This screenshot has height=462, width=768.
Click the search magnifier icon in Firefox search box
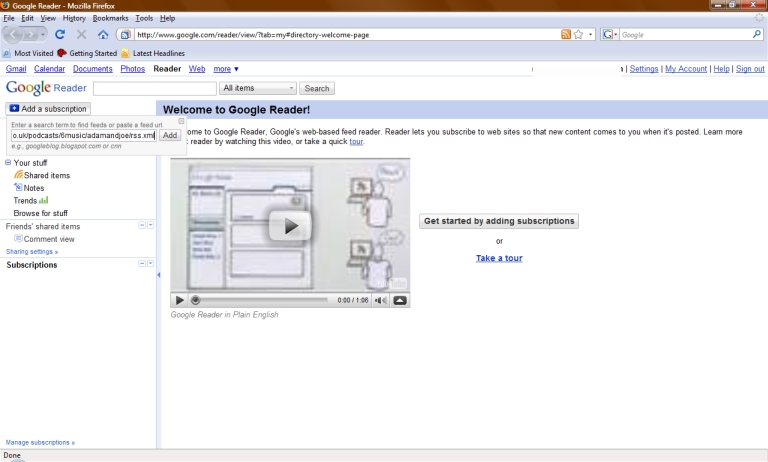(x=757, y=34)
